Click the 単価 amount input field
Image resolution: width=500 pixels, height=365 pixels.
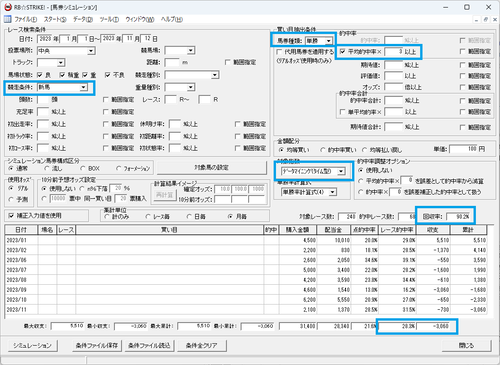pyautogui.click(x=463, y=149)
